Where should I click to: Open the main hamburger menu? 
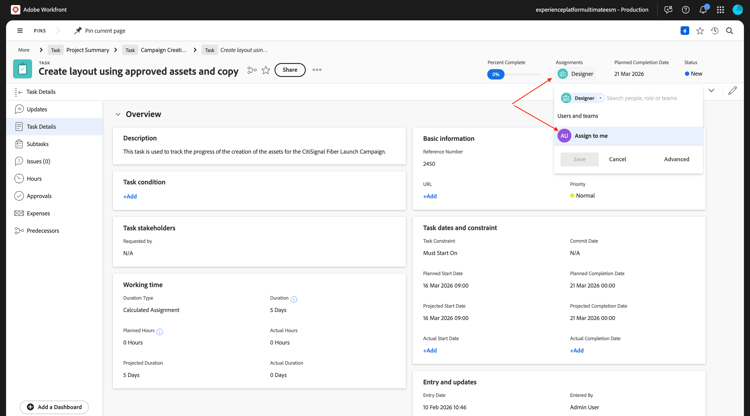click(x=20, y=31)
